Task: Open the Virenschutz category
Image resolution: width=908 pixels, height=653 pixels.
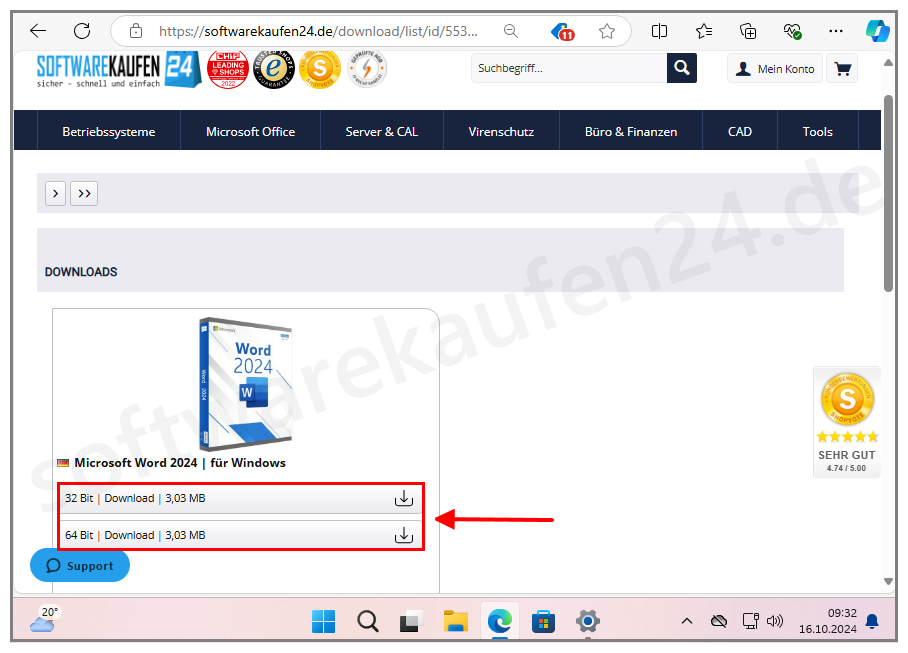Action: 501,131
